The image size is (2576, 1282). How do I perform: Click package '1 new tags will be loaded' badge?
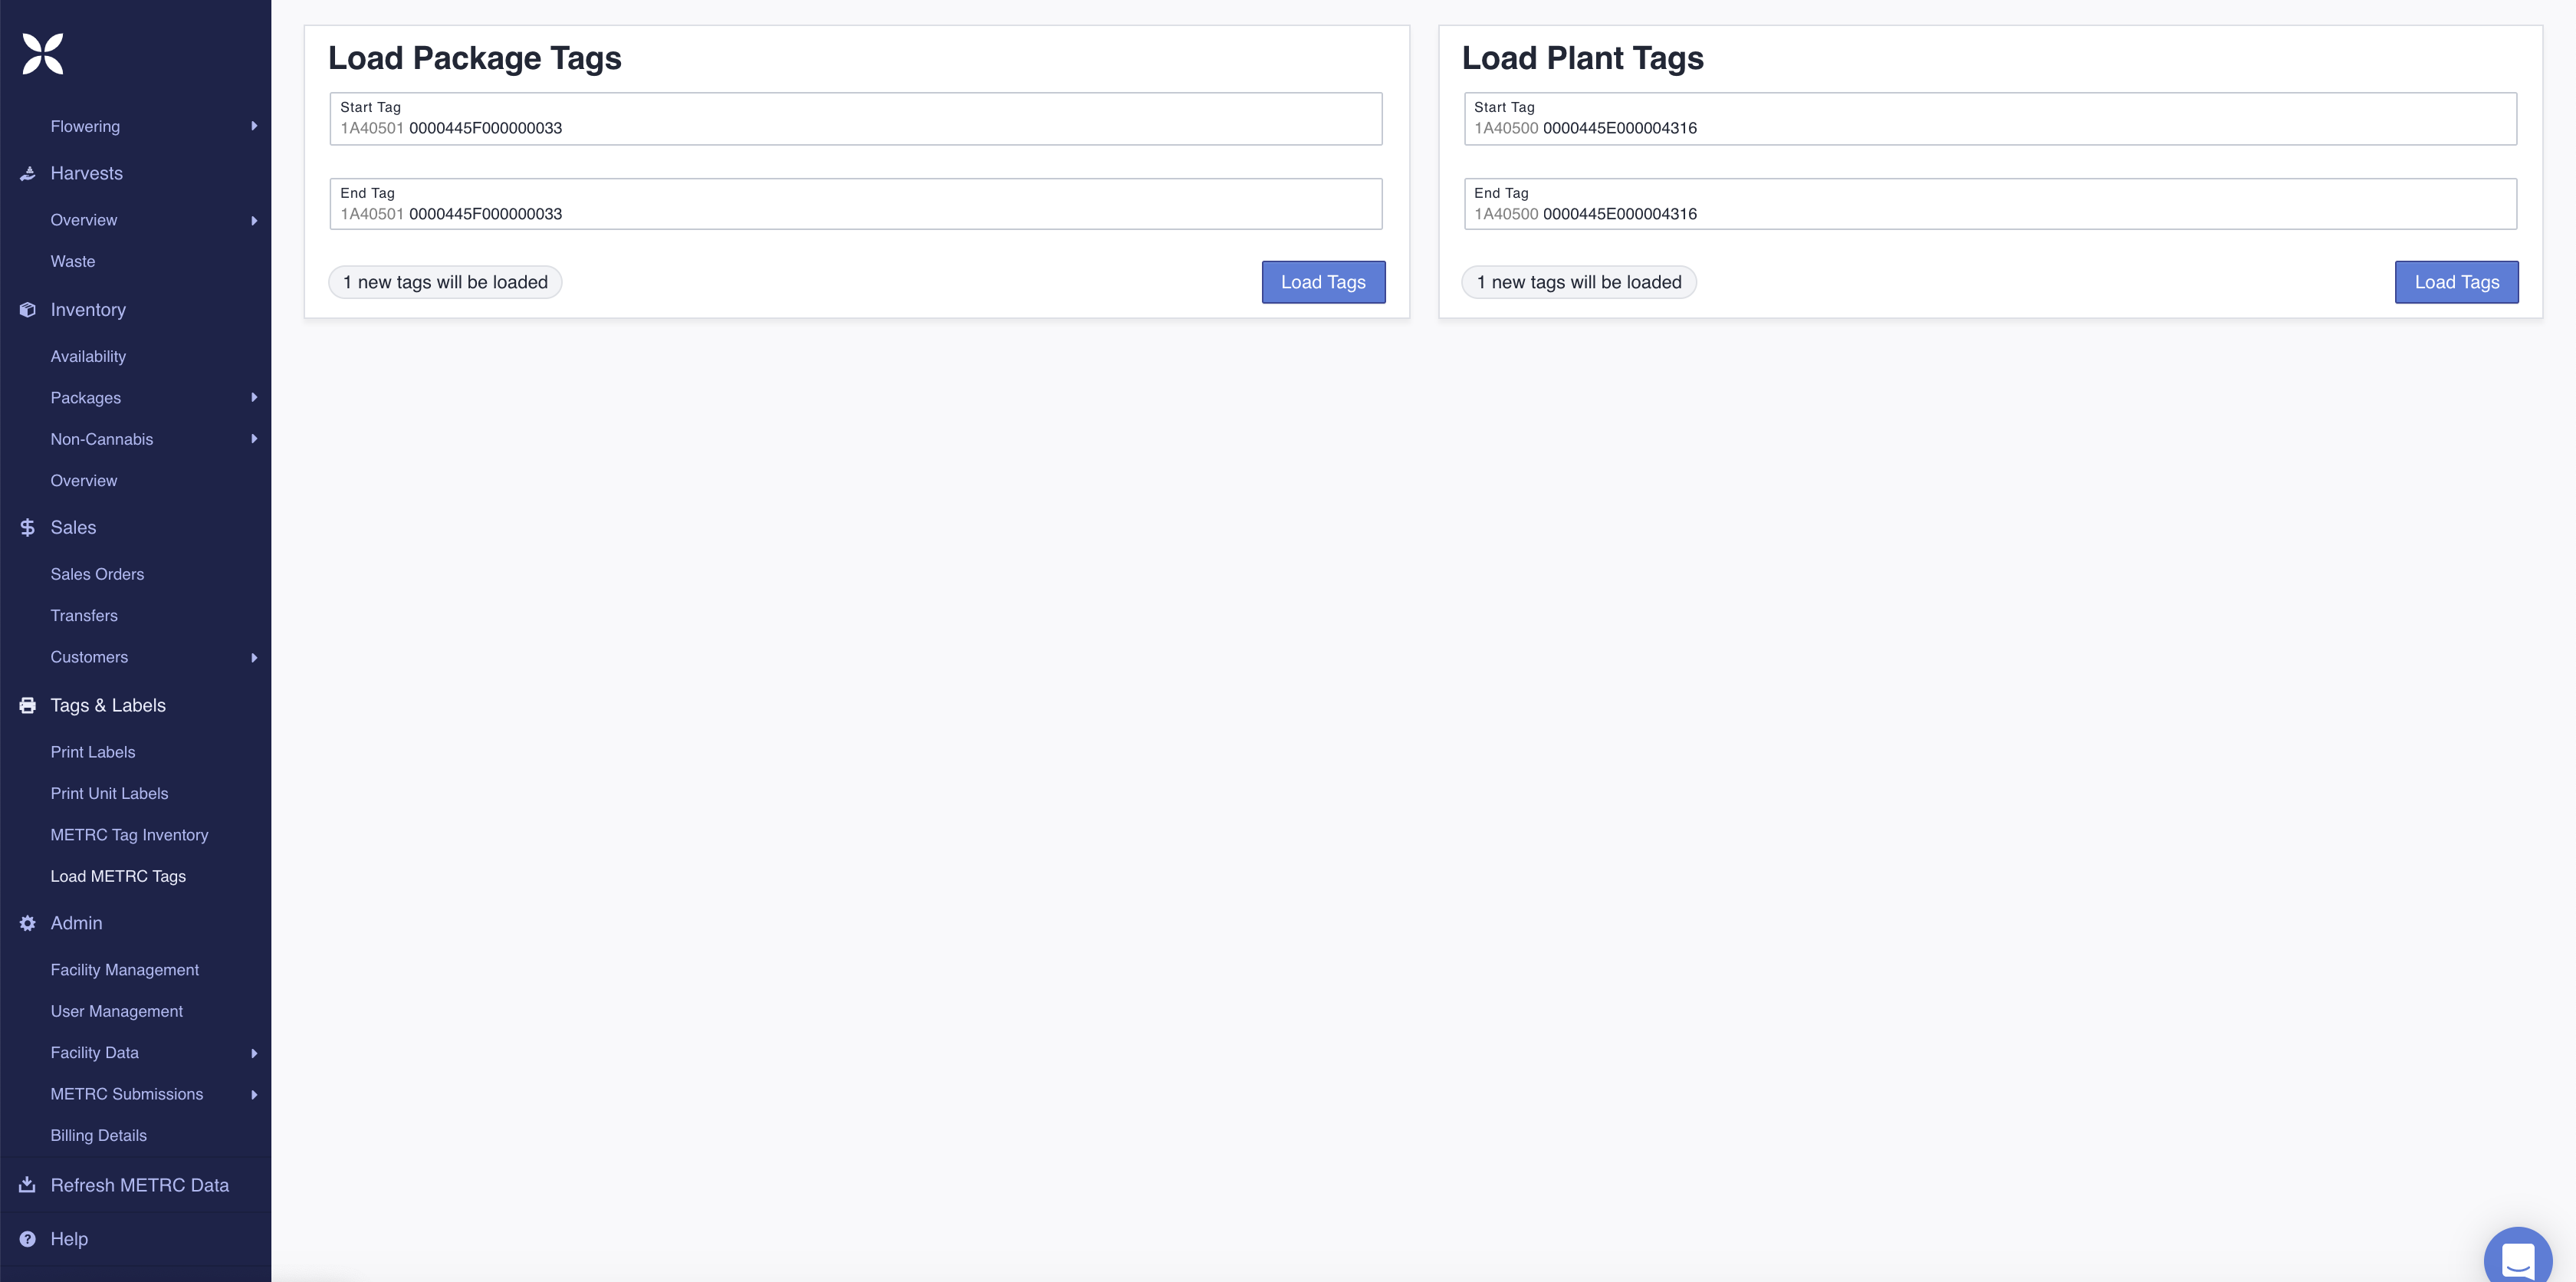445,283
